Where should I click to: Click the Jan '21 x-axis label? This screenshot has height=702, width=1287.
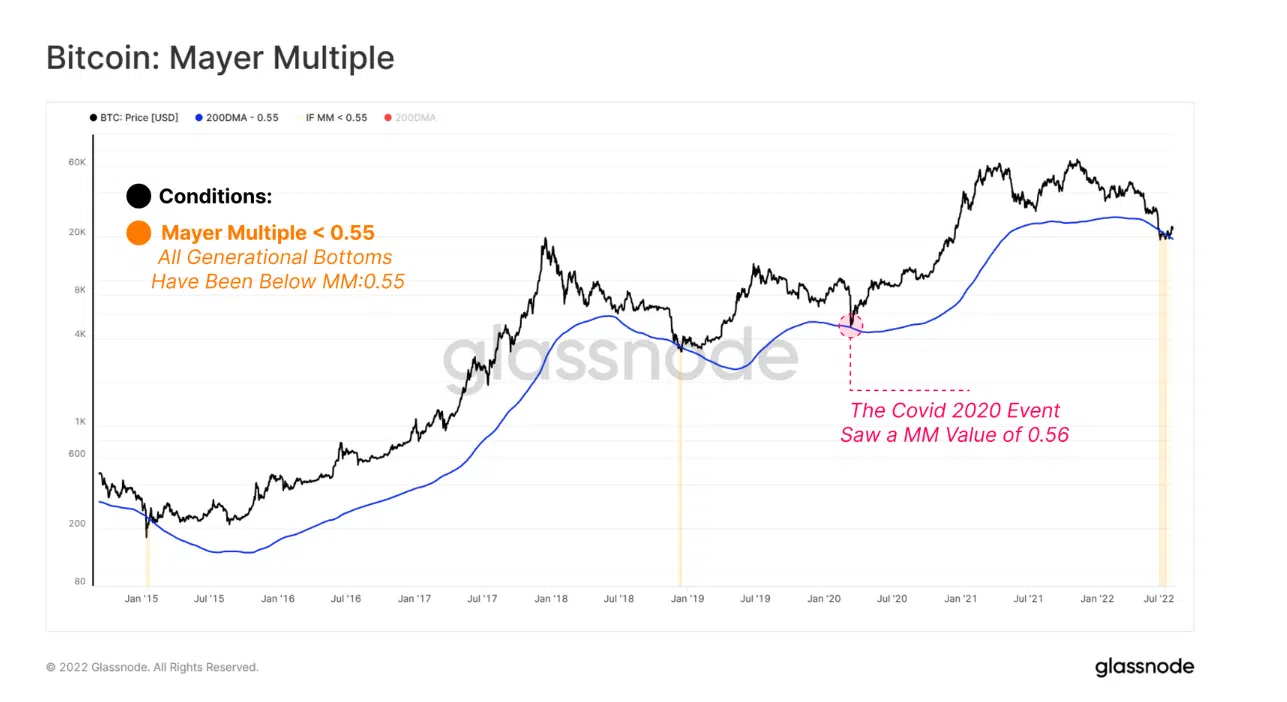click(960, 600)
